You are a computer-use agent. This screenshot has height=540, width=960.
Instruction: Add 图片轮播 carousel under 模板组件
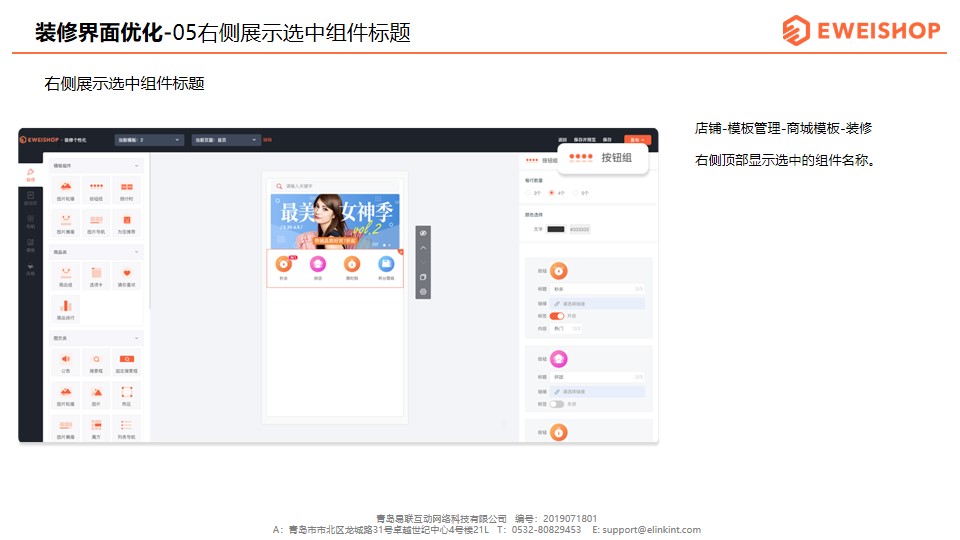66,189
